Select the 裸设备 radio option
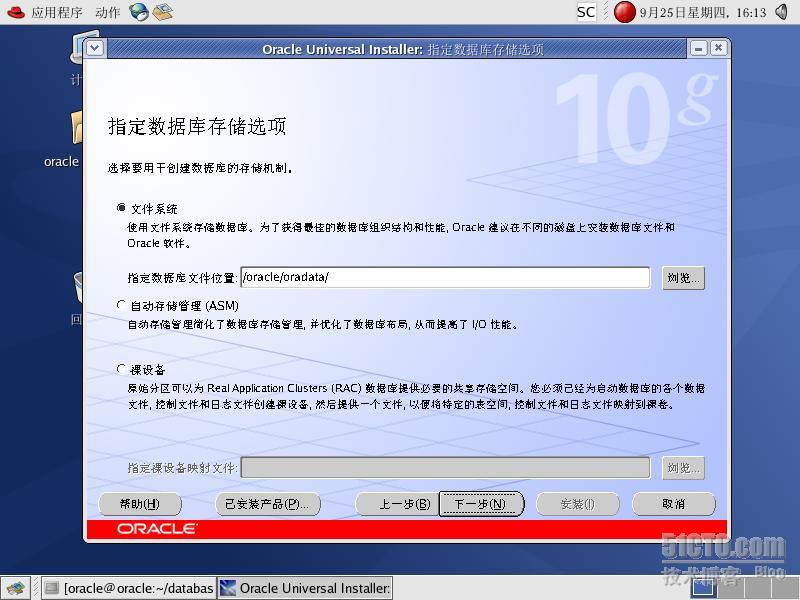The width and height of the screenshot is (800, 600). [121, 368]
